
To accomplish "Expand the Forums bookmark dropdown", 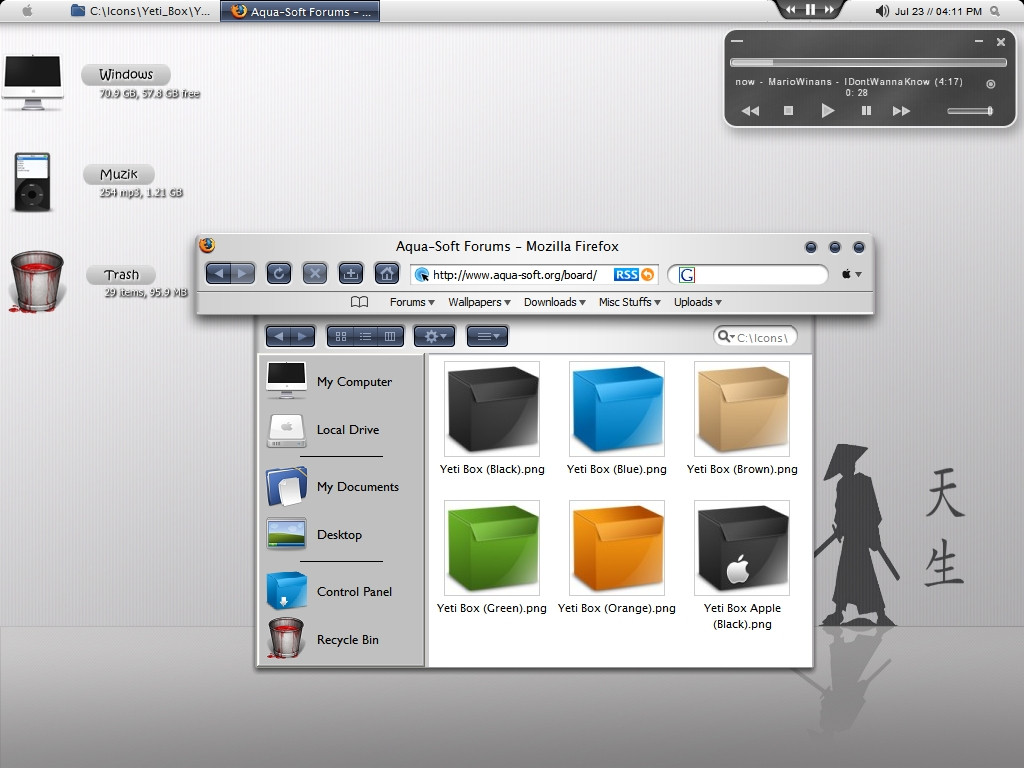I will coord(412,302).
